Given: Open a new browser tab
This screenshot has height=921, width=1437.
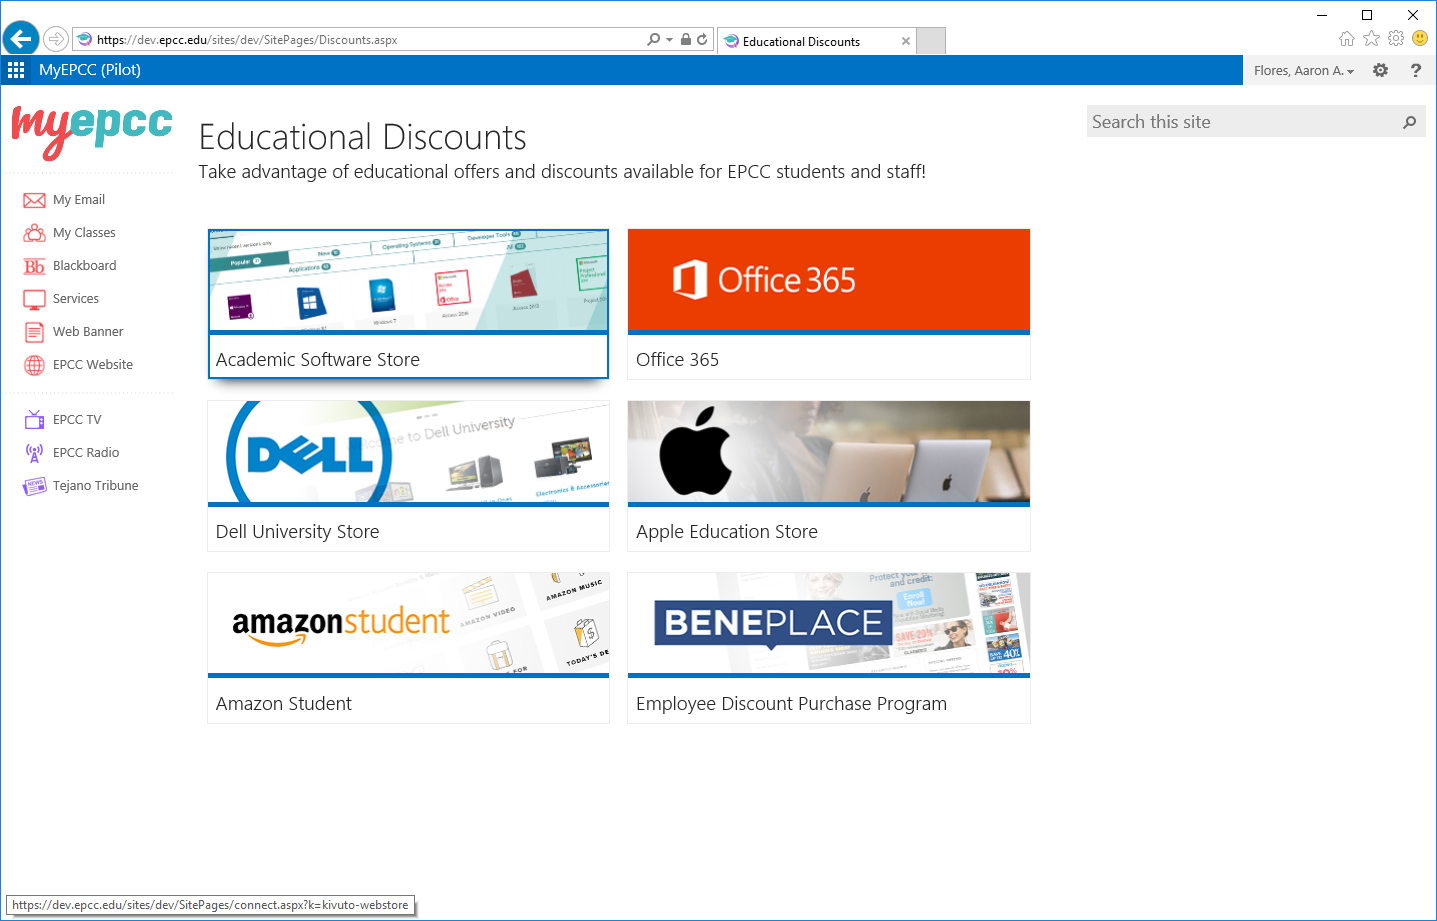Looking at the screenshot, I should 931,41.
